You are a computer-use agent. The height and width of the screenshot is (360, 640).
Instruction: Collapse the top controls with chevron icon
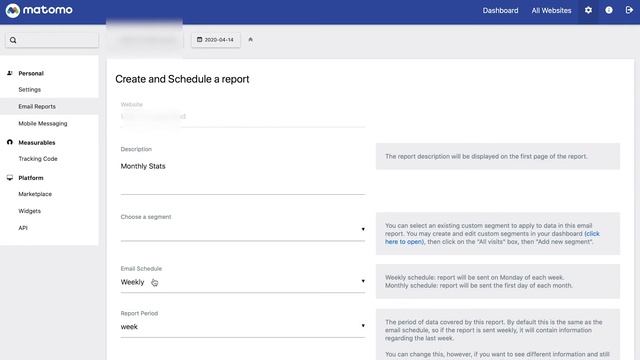[x=251, y=40]
